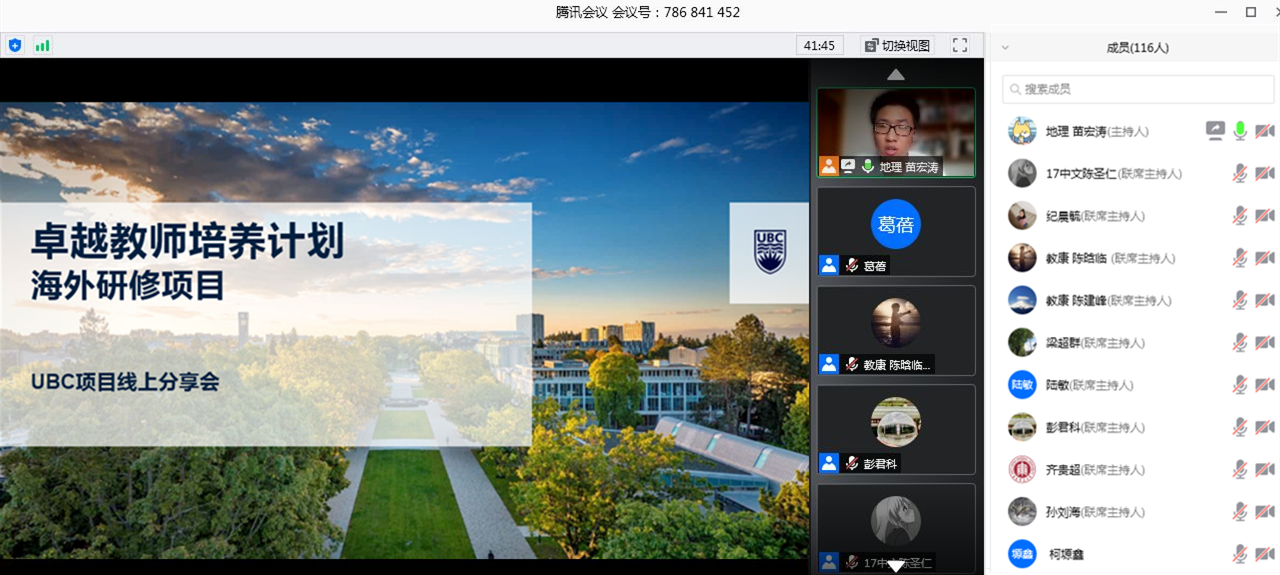Click the camera-off icon for 纪晨毓
The width and height of the screenshot is (1280, 575).
tap(1265, 216)
